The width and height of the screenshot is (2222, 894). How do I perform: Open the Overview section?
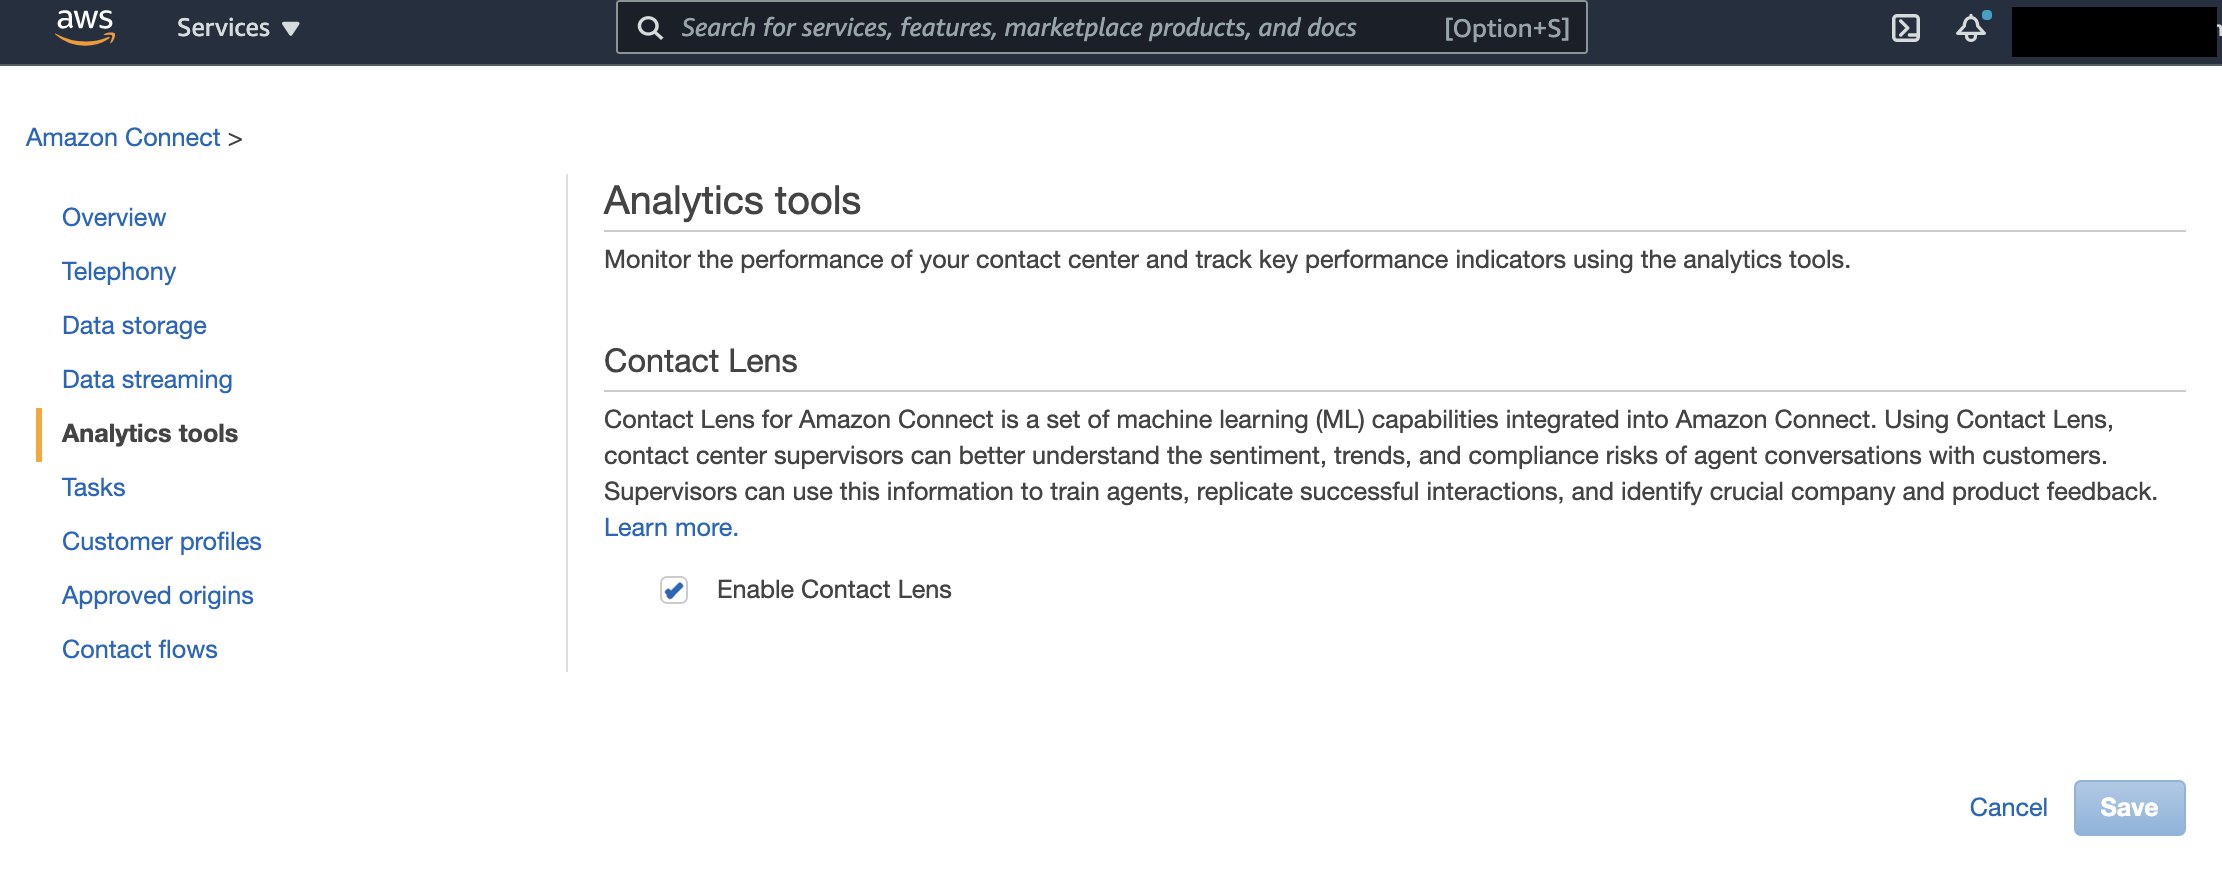tap(114, 217)
